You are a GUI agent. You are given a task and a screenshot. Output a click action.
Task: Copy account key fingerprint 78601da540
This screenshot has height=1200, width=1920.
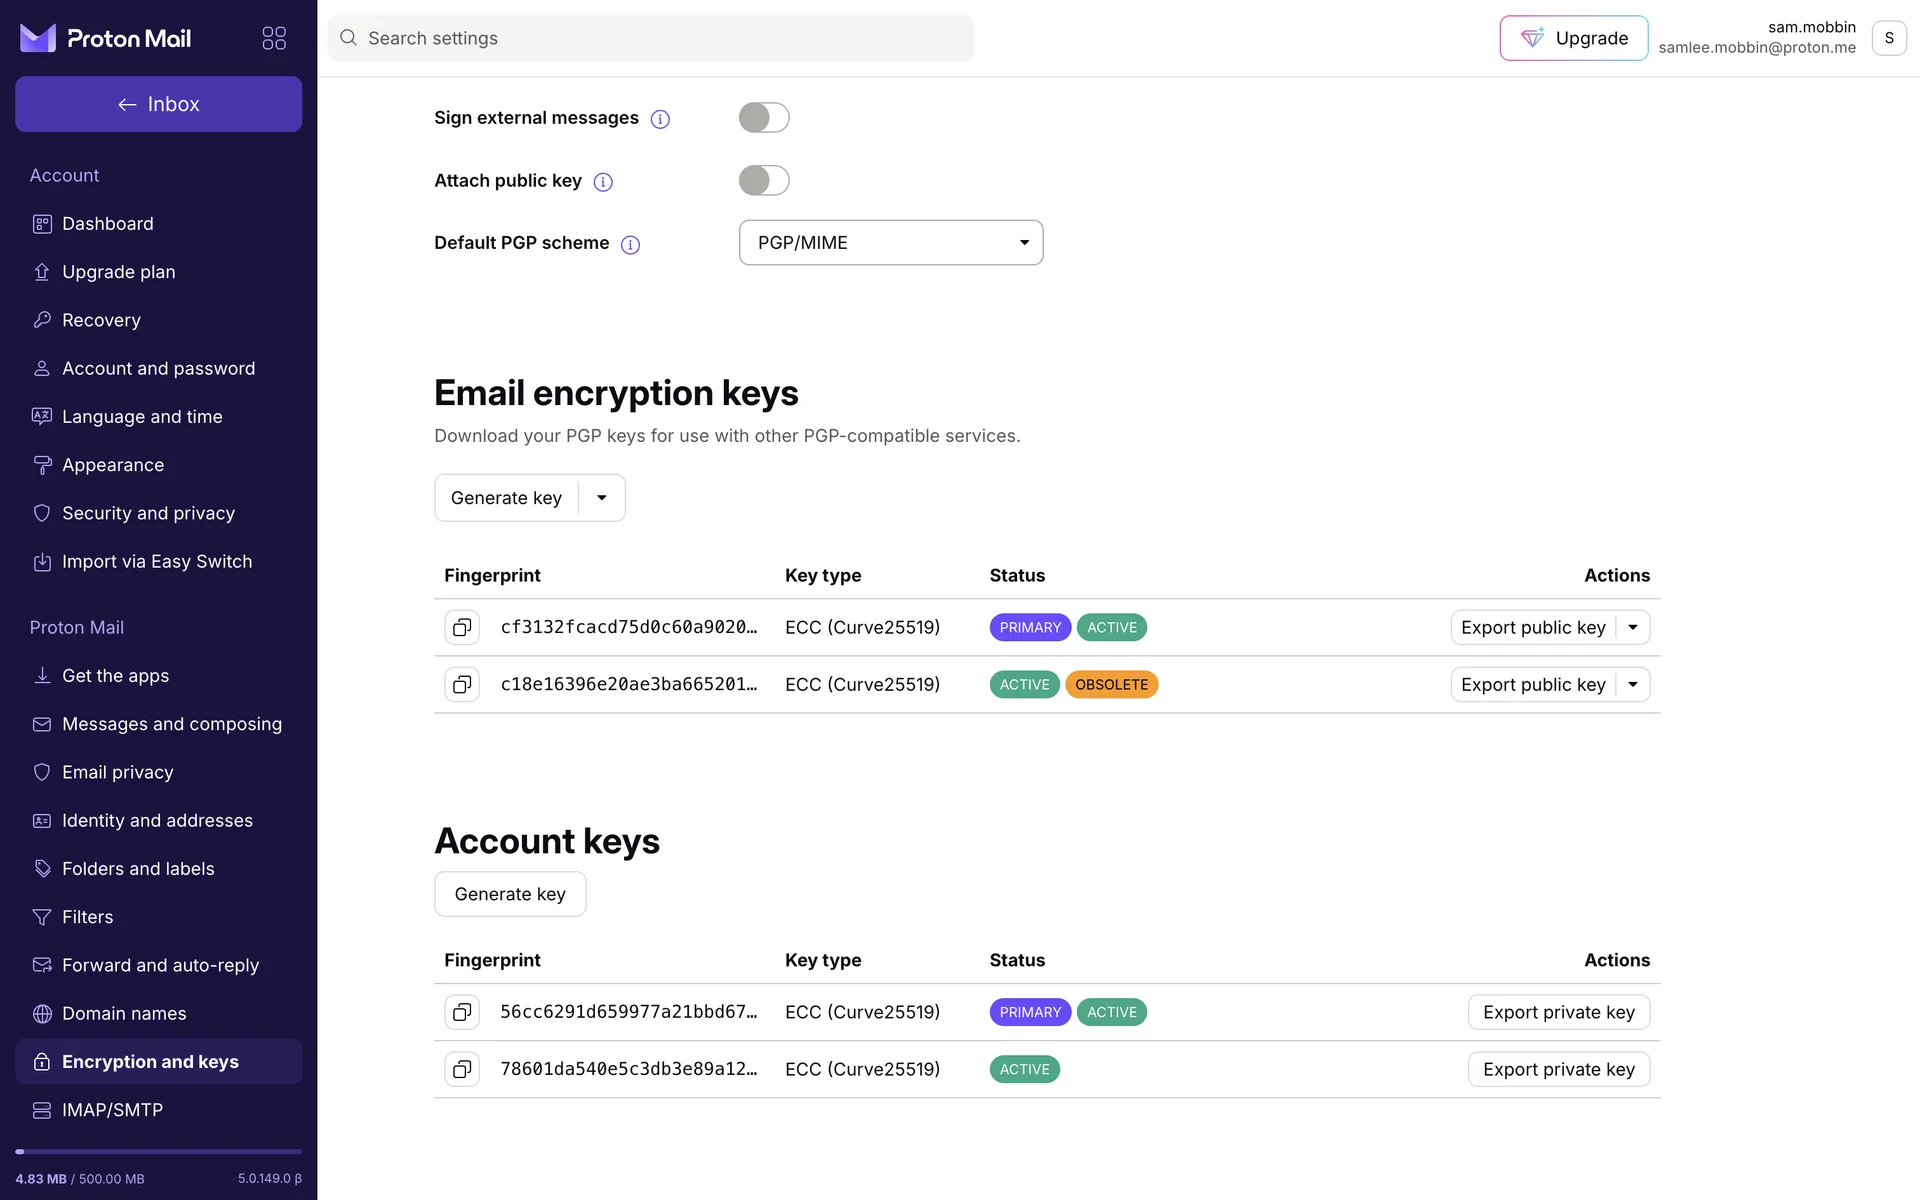(x=462, y=1069)
